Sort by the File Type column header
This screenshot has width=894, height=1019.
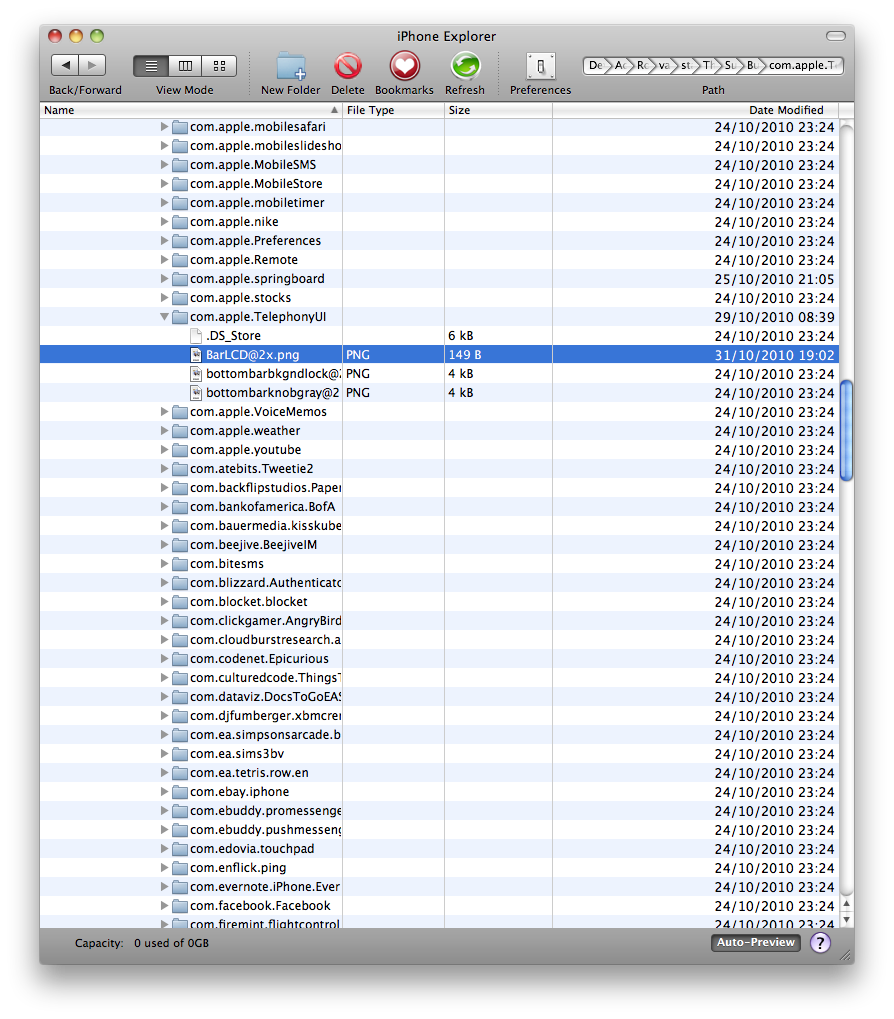(x=393, y=110)
